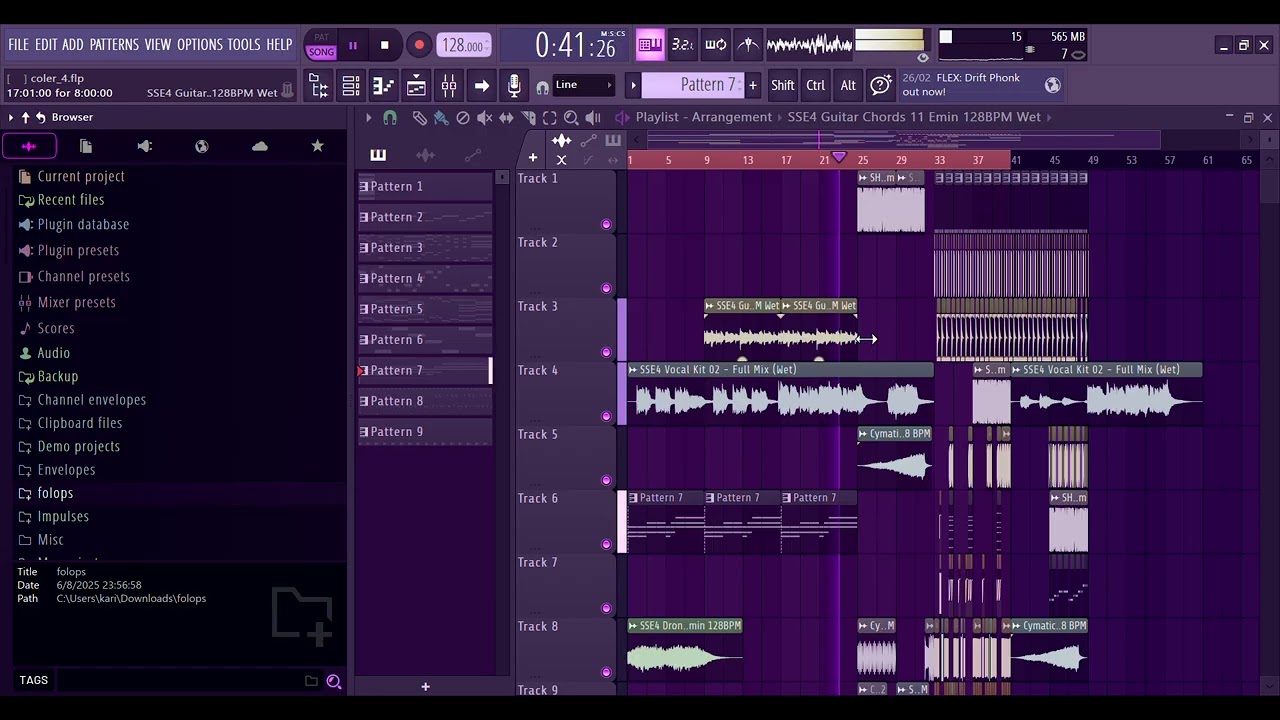This screenshot has height=720, width=1280.
Task: Mute Track 8 using its circle toggle
Action: (x=606, y=672)
